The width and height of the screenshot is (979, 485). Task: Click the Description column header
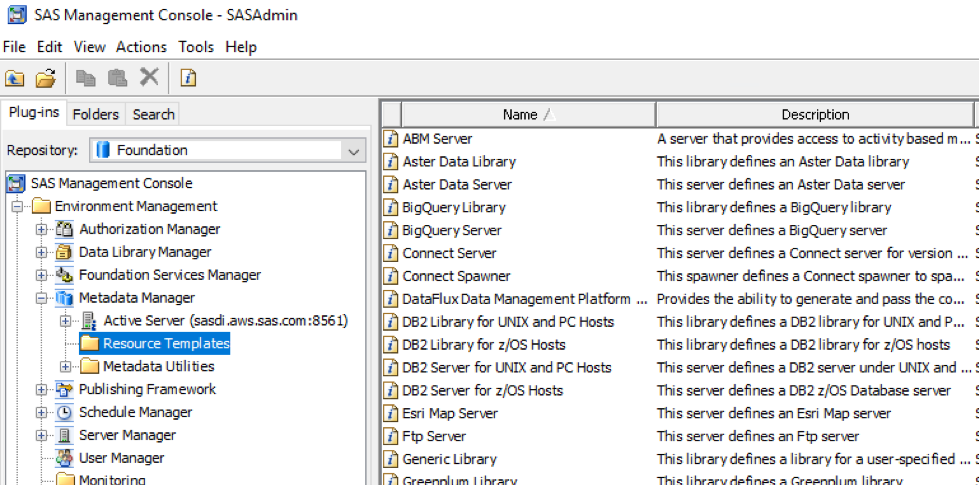point(815,114)
